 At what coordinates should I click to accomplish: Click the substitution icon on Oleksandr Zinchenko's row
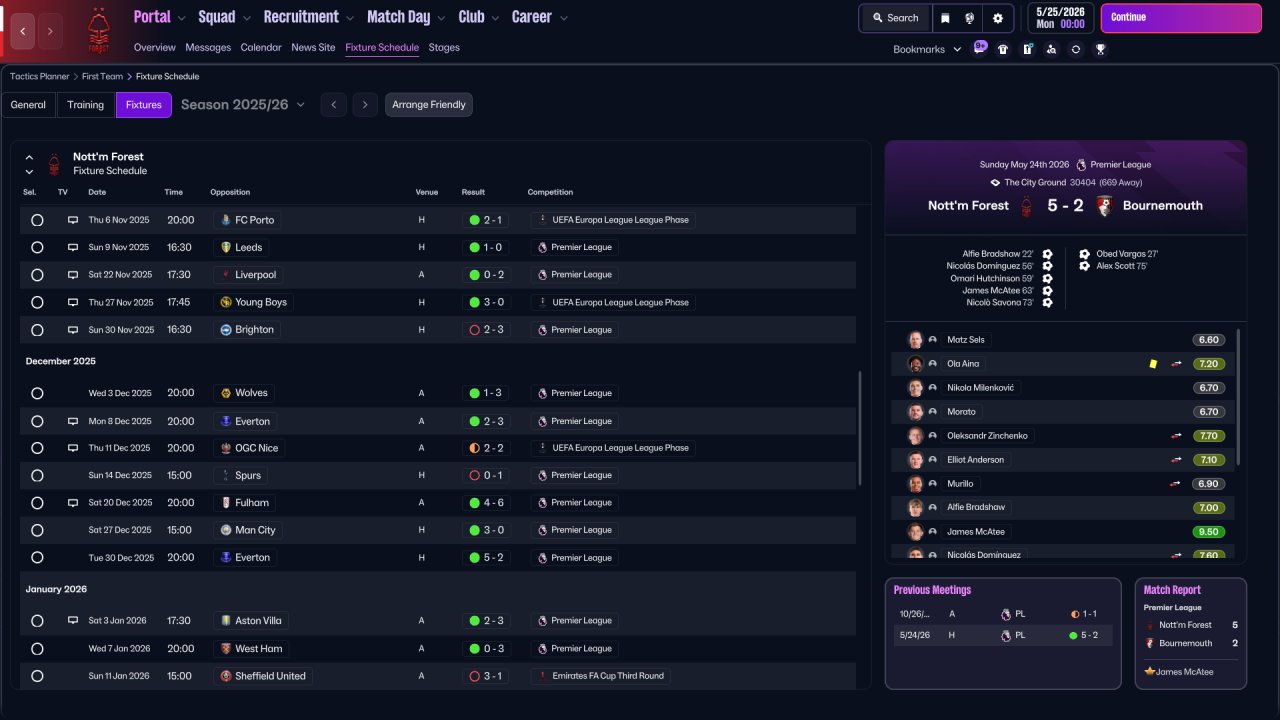(1176, 436)
